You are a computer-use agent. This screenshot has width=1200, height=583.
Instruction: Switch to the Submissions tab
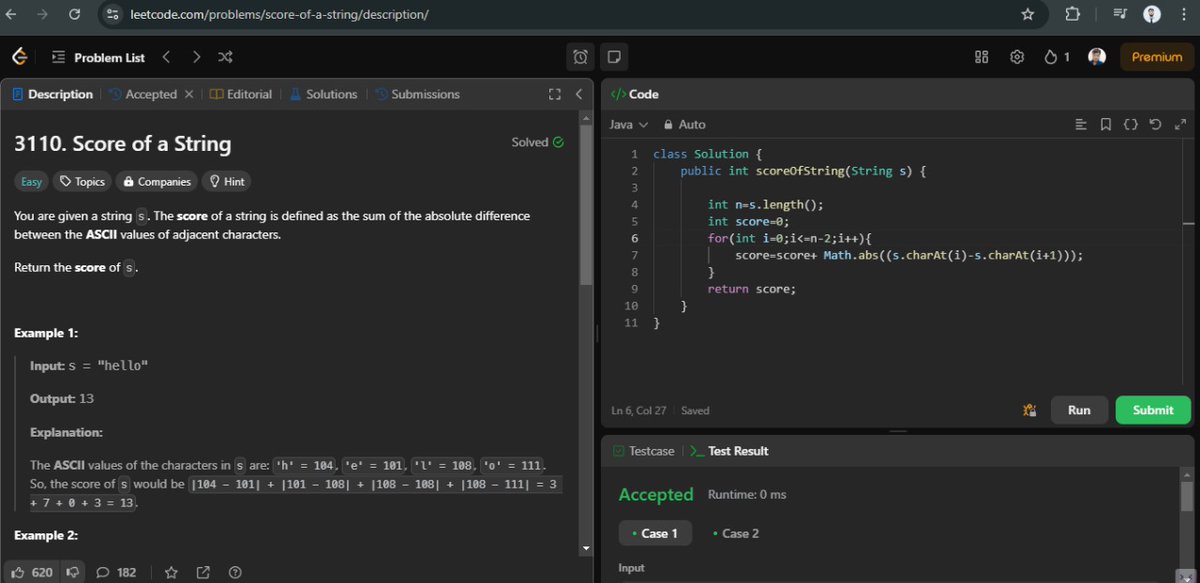(417, 94)
